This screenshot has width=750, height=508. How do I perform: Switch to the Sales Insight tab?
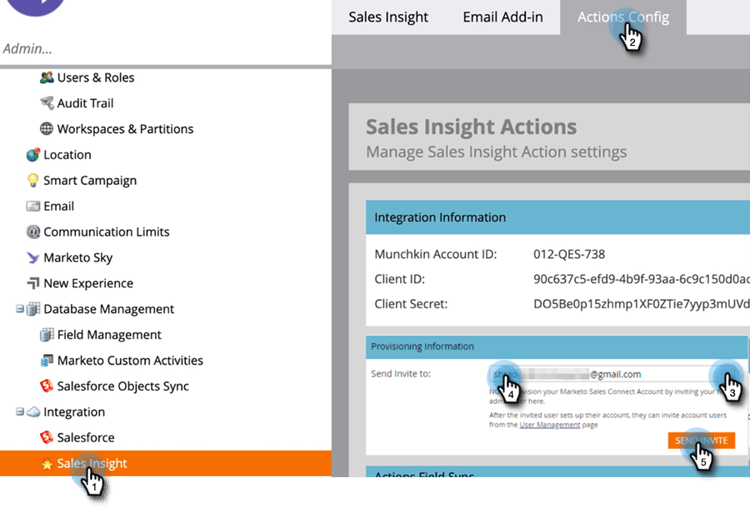388,17
